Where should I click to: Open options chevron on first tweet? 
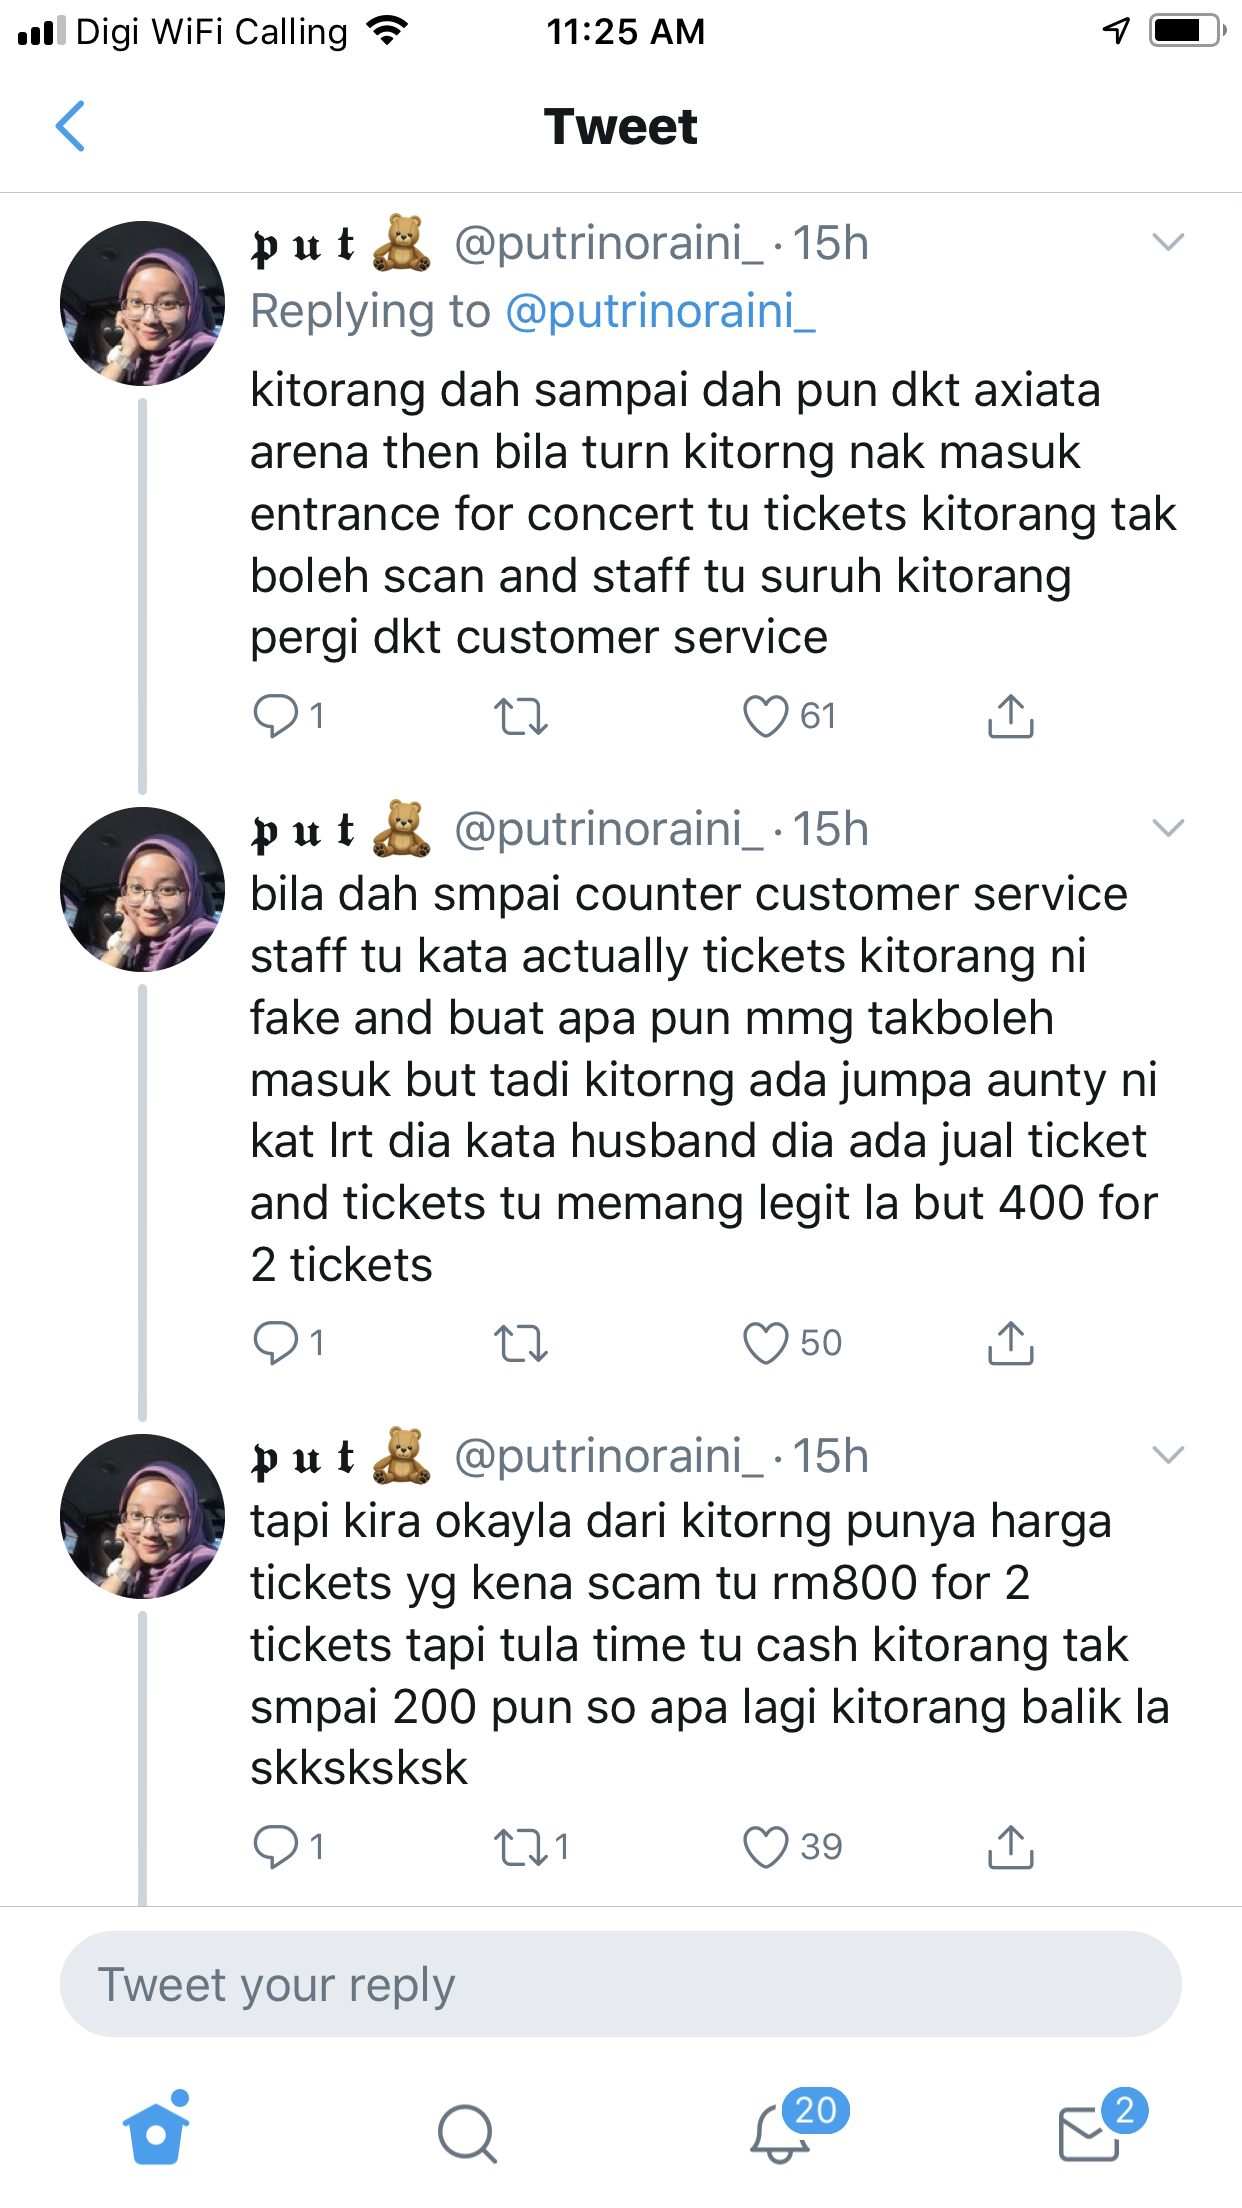(1168, 243)
